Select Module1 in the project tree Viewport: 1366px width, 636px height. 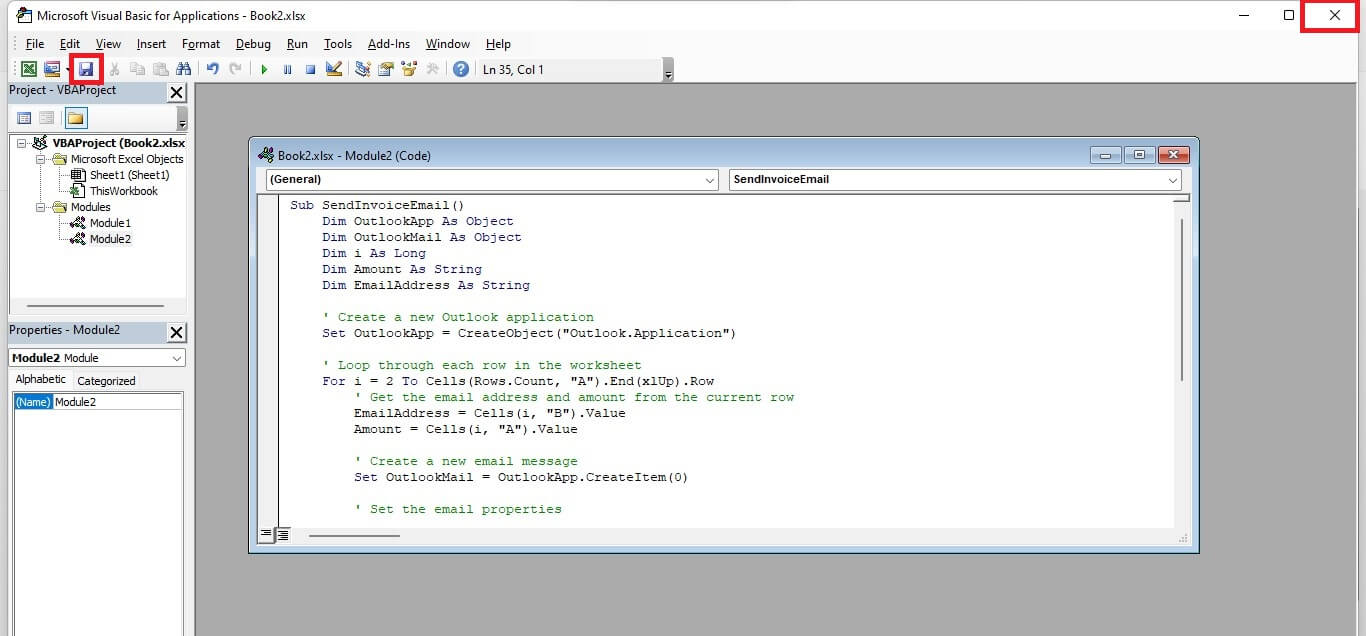[x=110, y=223]
